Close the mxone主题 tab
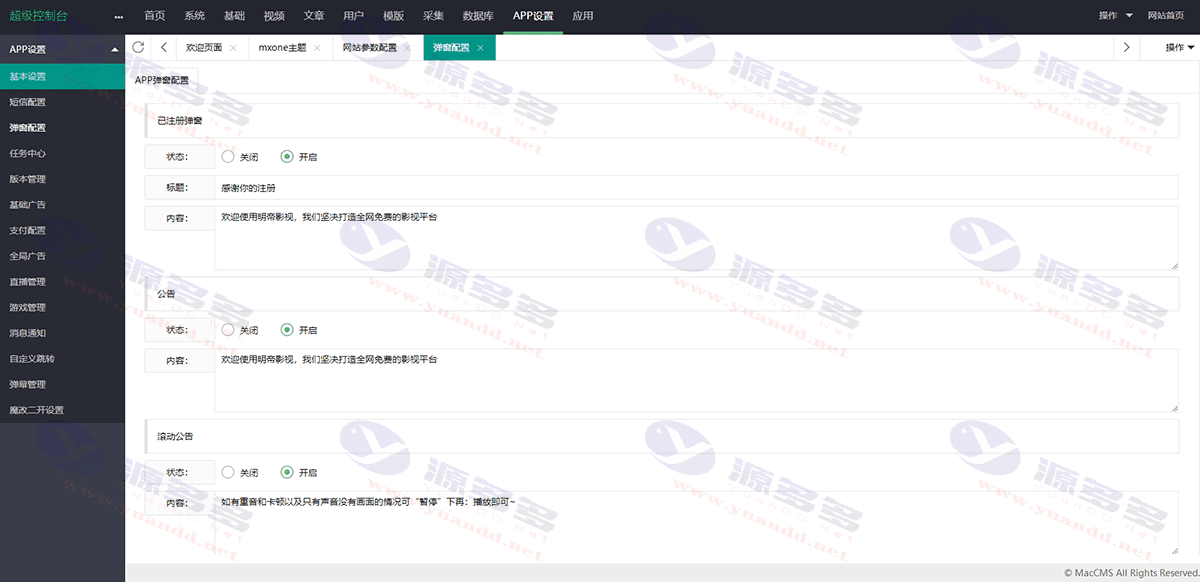 317,48
